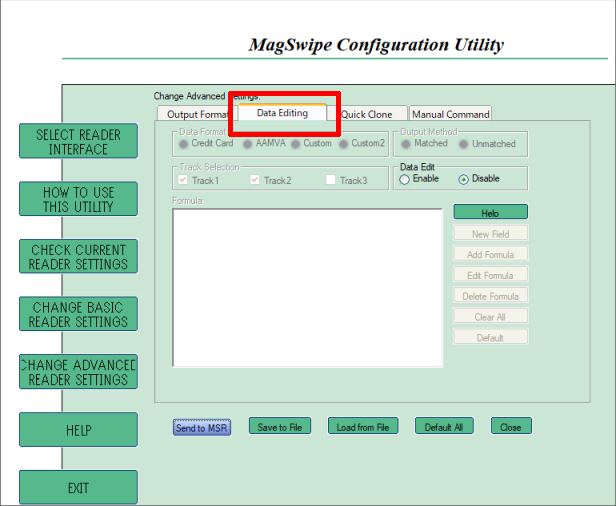Click the HELP sidebar button

pos(78,430)
